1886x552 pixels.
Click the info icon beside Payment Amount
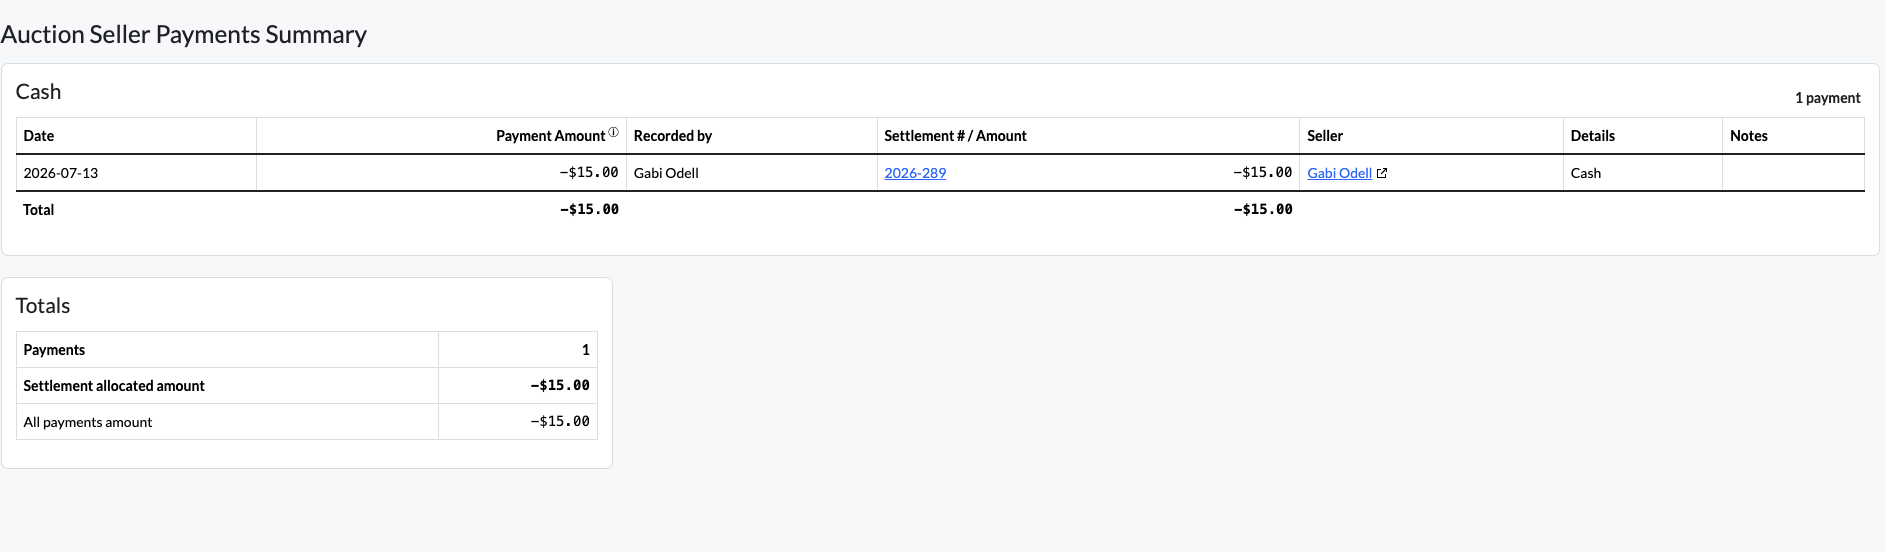[613, 133]
